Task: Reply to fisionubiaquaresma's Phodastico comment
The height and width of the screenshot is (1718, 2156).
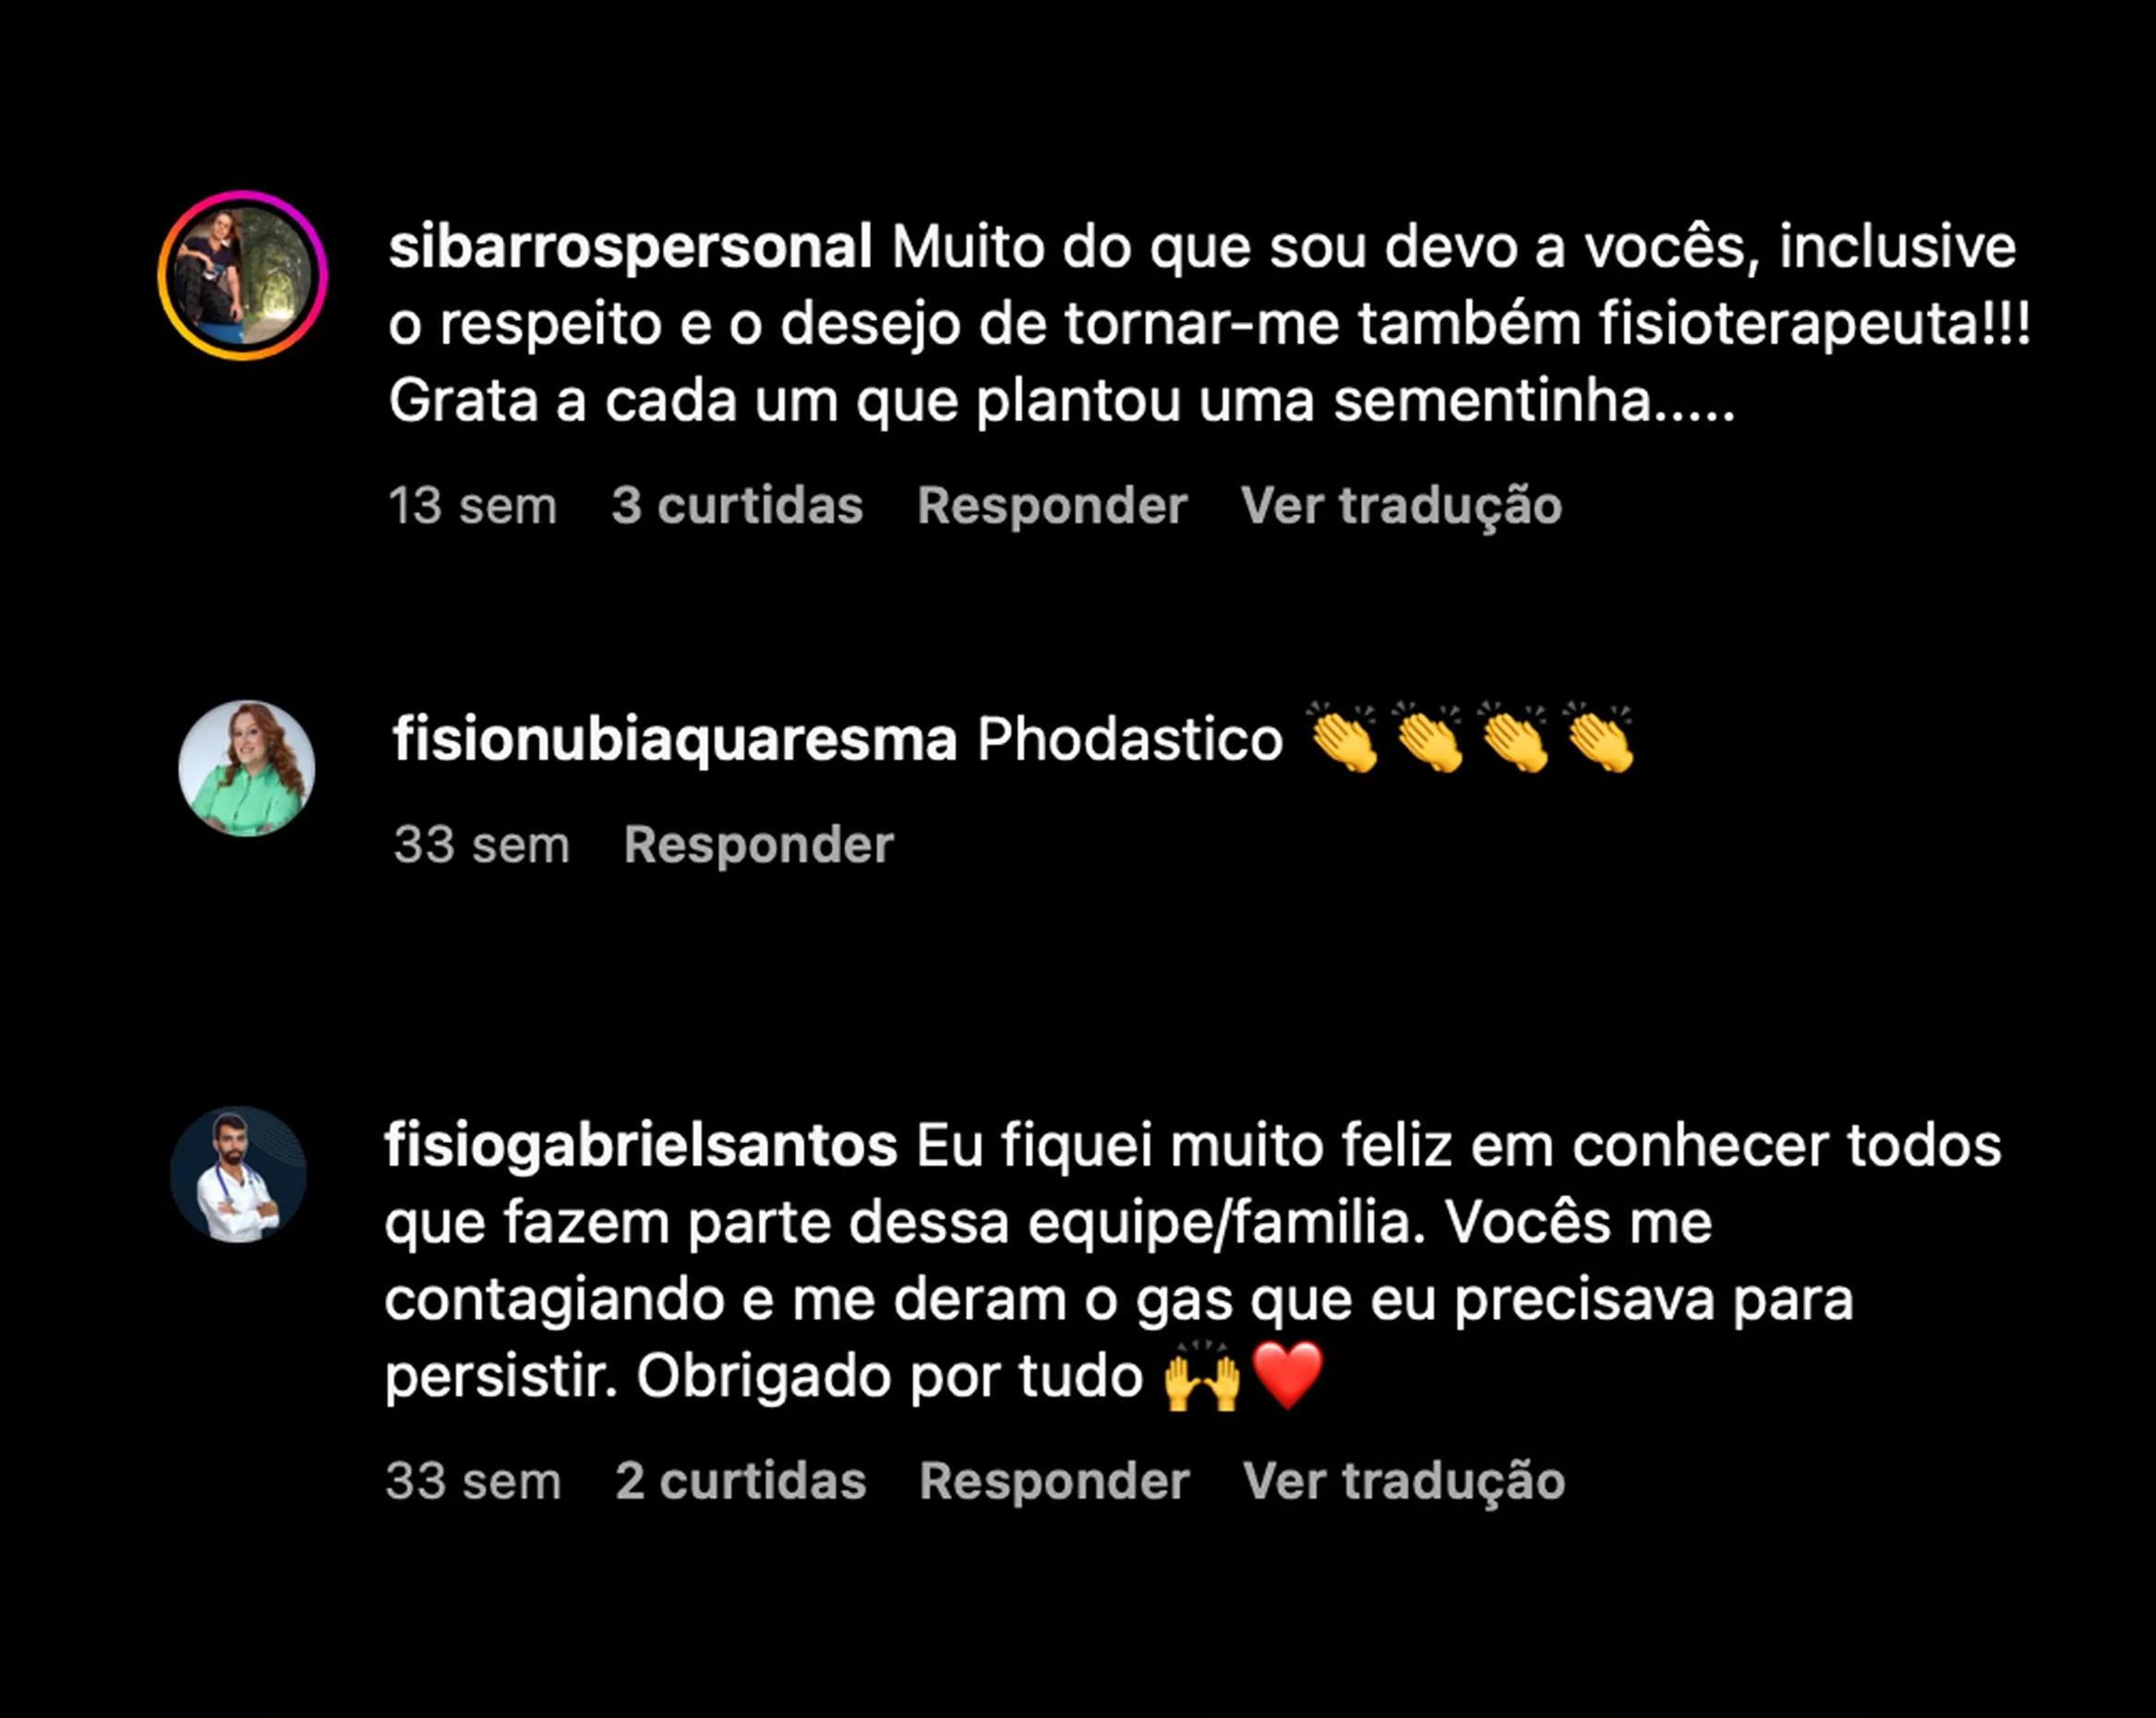Action: (758, 845)
